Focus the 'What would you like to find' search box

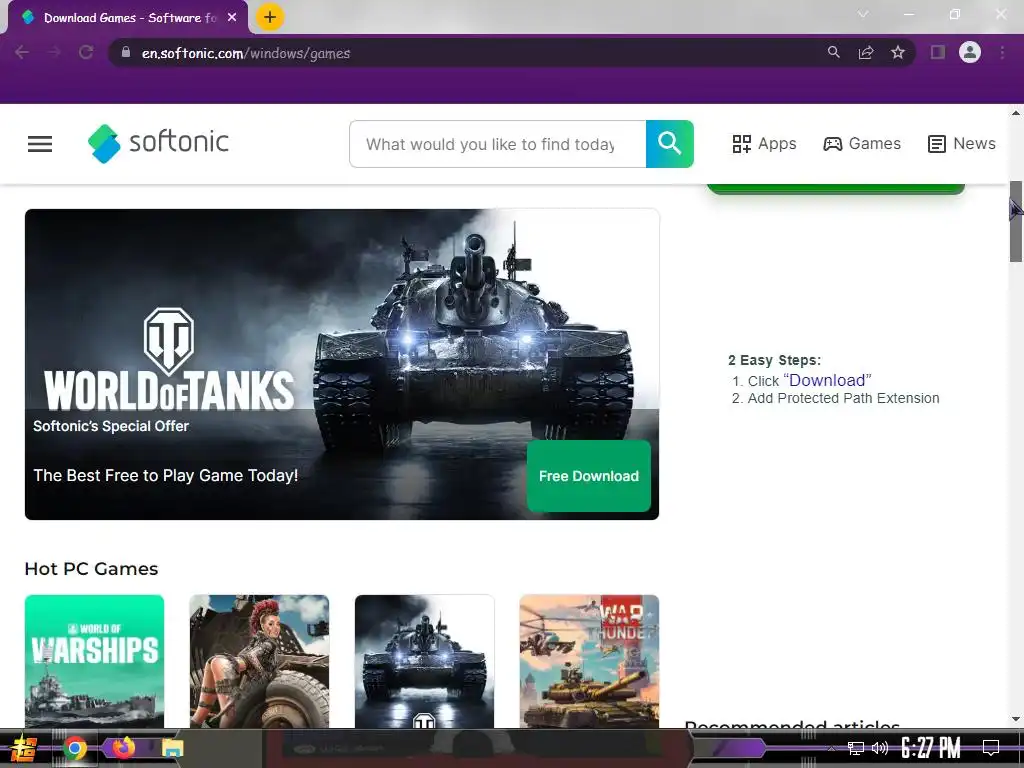(x=498, y=144)
